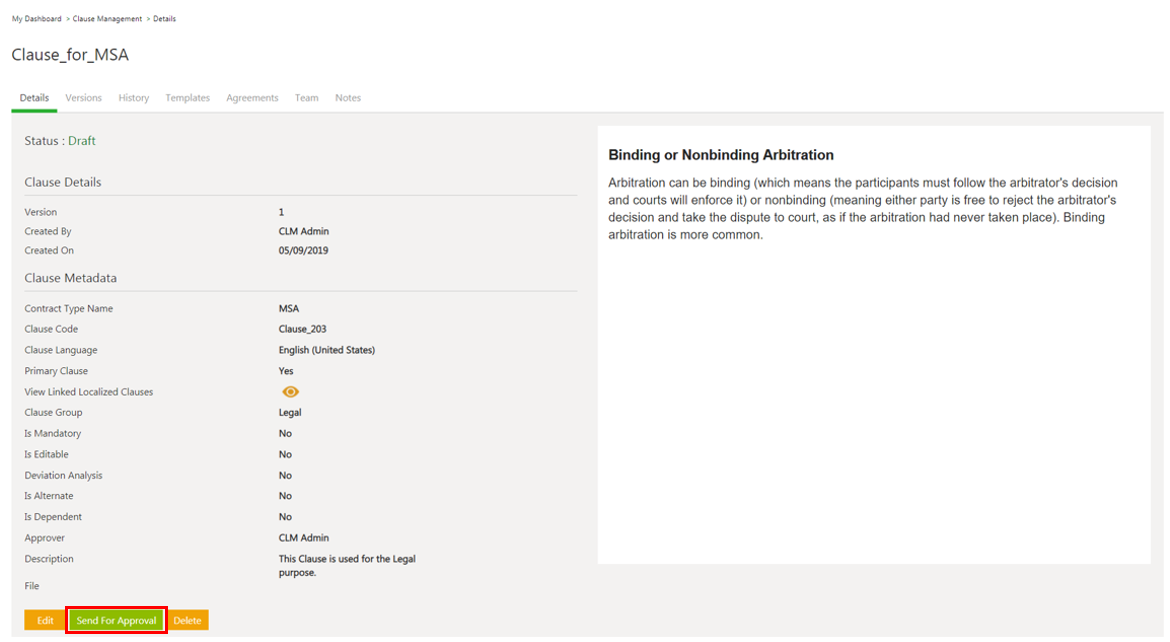
Task: Click the Binding or Nonbinding Arbitration heading
Action: (x=721, y=155)
